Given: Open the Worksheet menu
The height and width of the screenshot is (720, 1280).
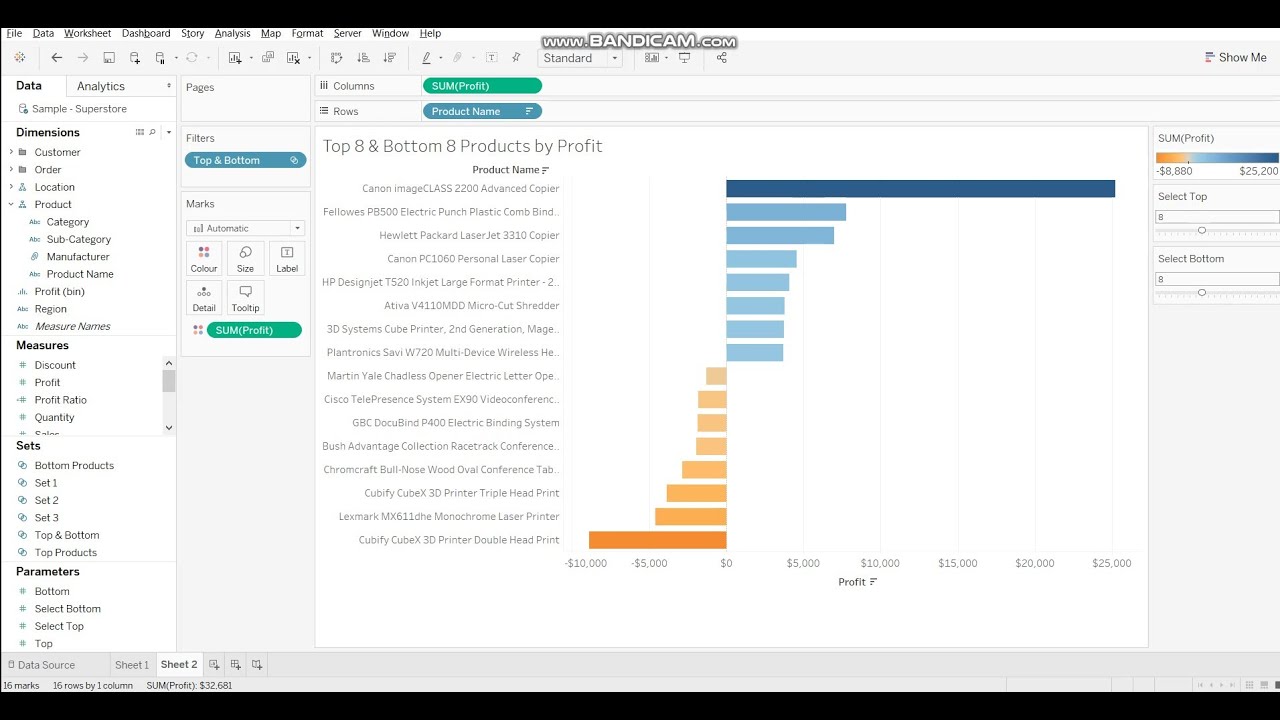Looking at the screenshot, I should [88, 33].
